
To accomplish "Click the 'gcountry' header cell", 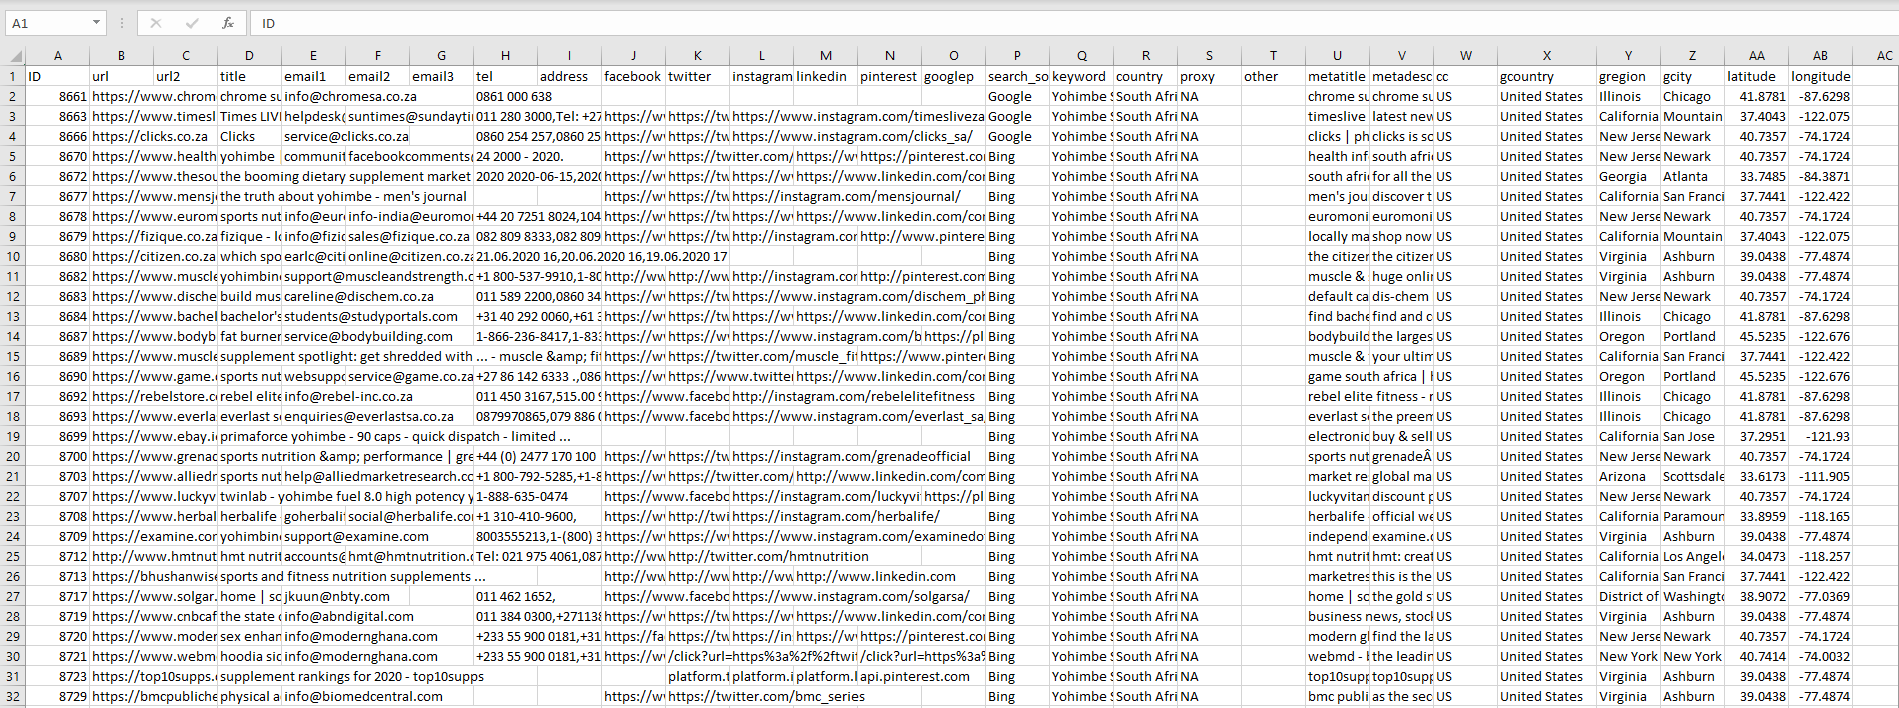I will click(1547, 76).
